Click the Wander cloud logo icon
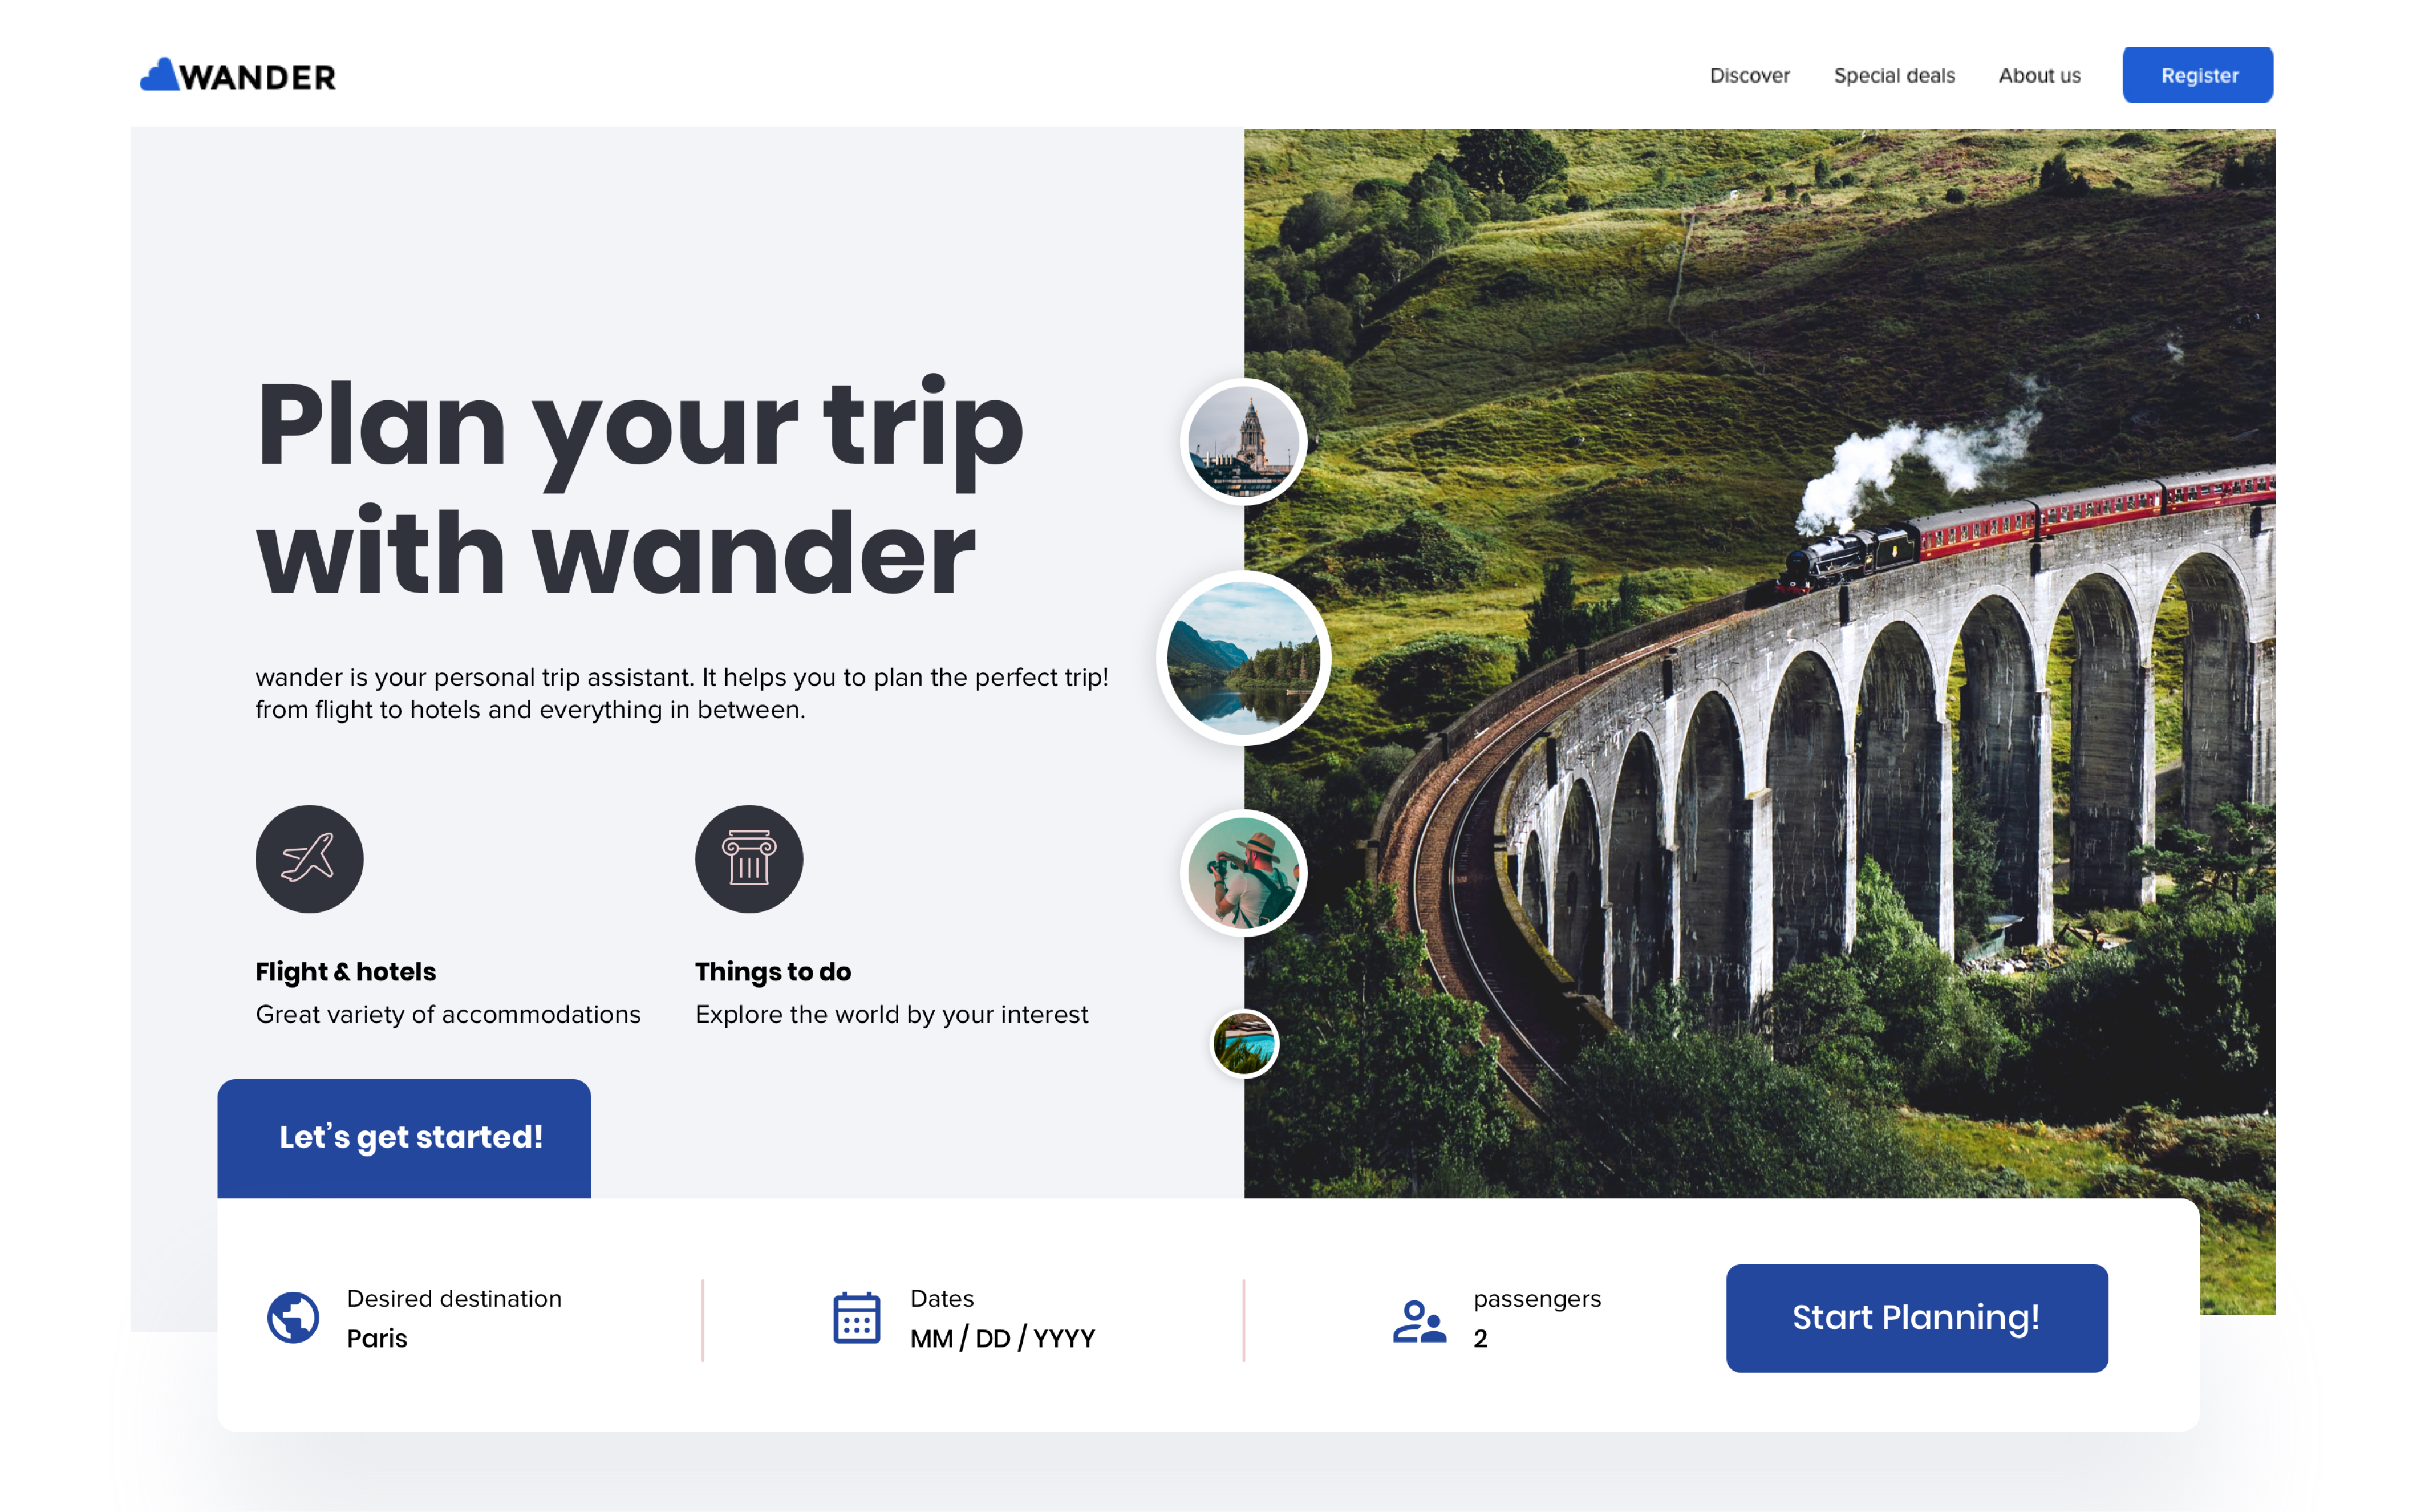The width and height of the screenshot is (2433, 1512). [x=159, y=75]
